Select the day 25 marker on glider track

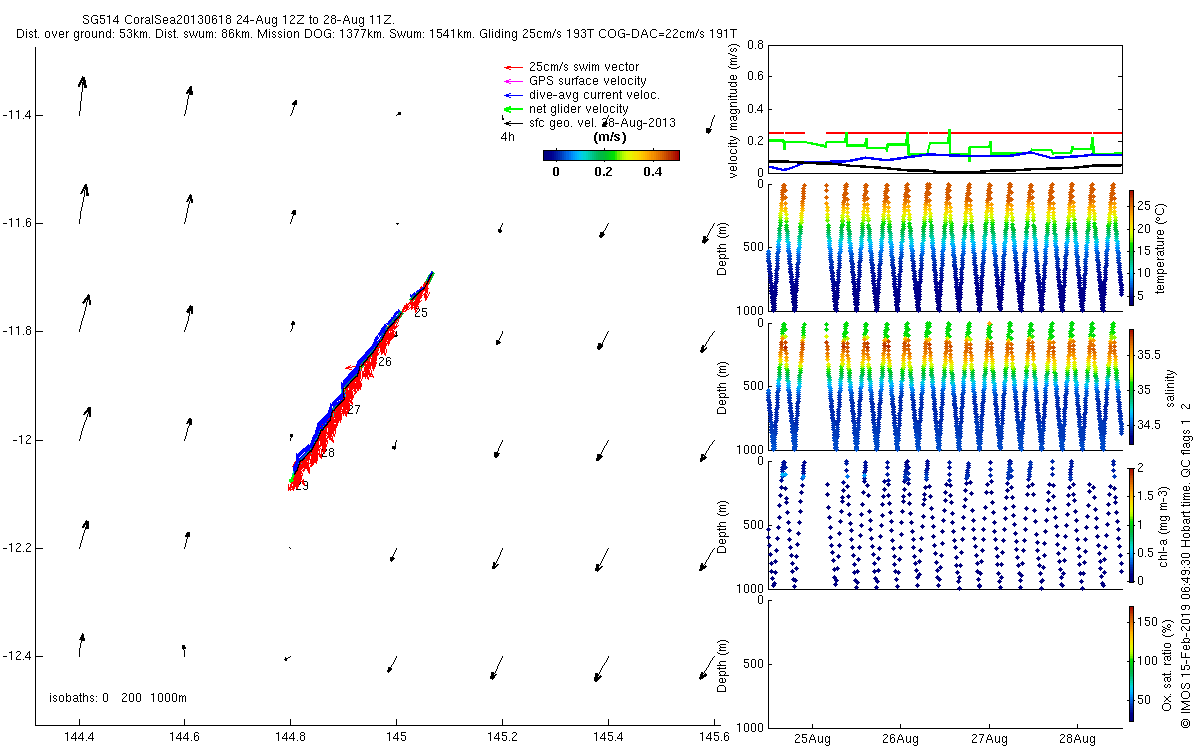pos(420,313)
